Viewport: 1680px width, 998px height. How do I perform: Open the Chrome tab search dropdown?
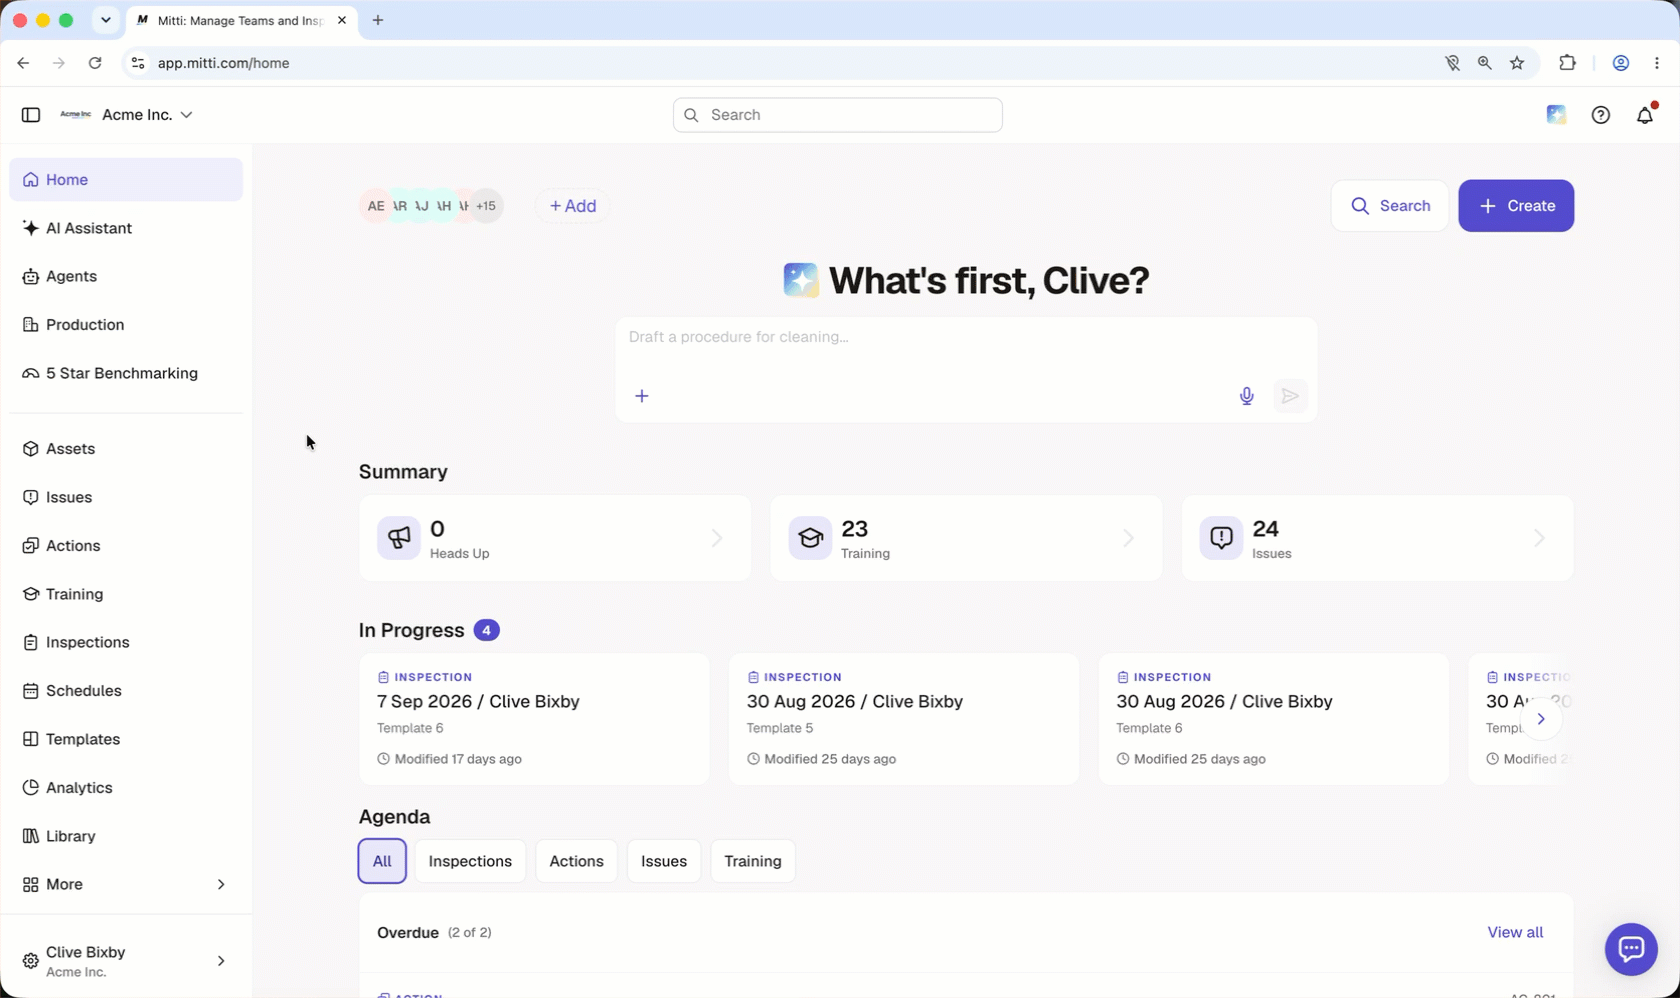tap(106, 20)
